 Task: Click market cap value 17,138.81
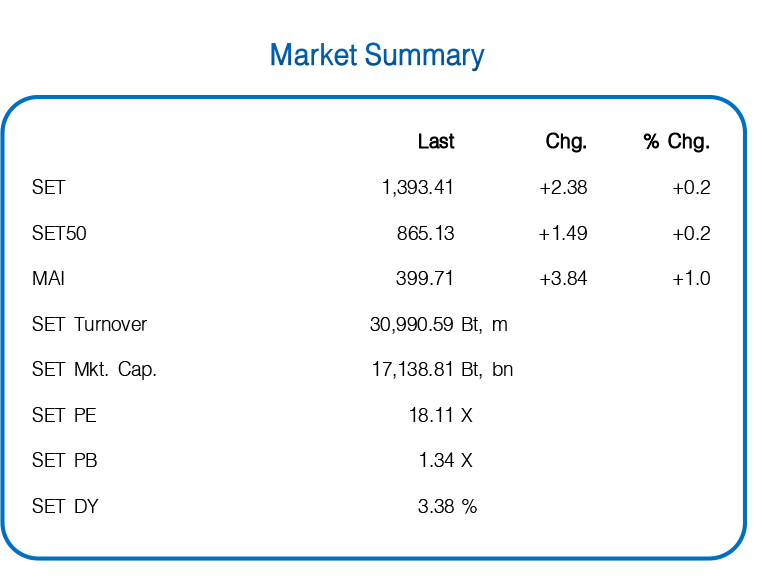pos(412,370)
